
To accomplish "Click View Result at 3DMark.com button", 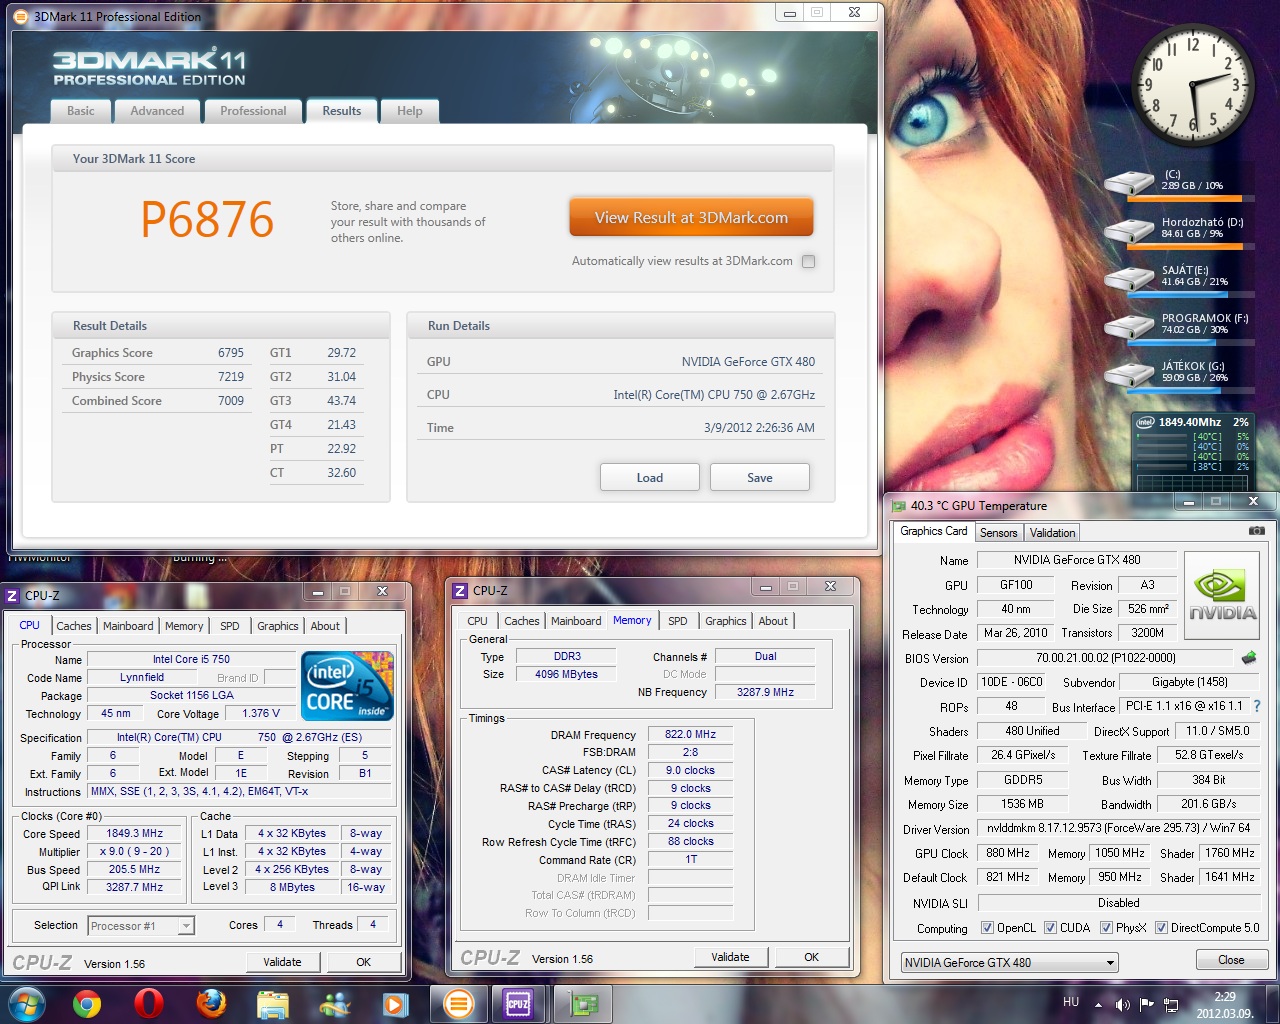I will pos(691,217).
